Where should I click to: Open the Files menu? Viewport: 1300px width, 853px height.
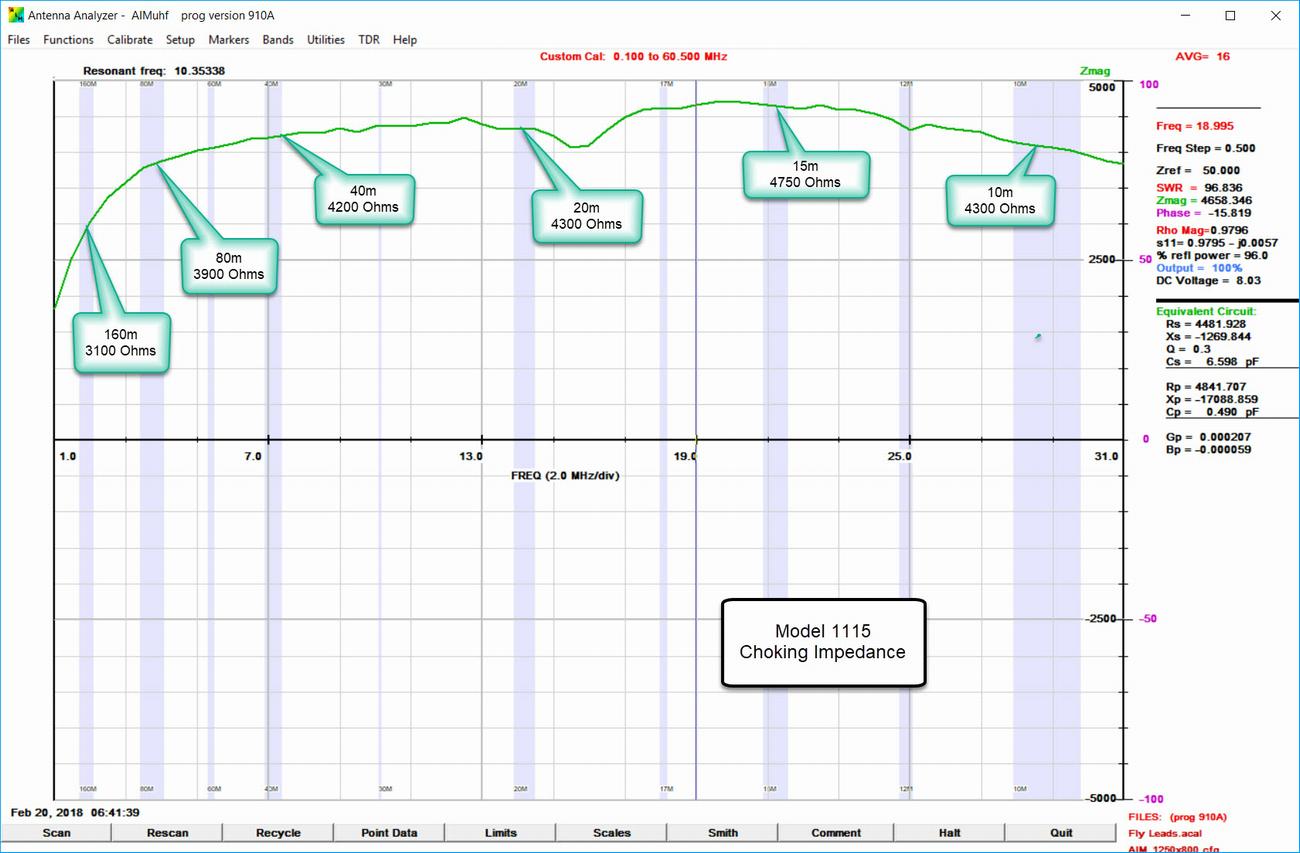[x=18, y=40]
